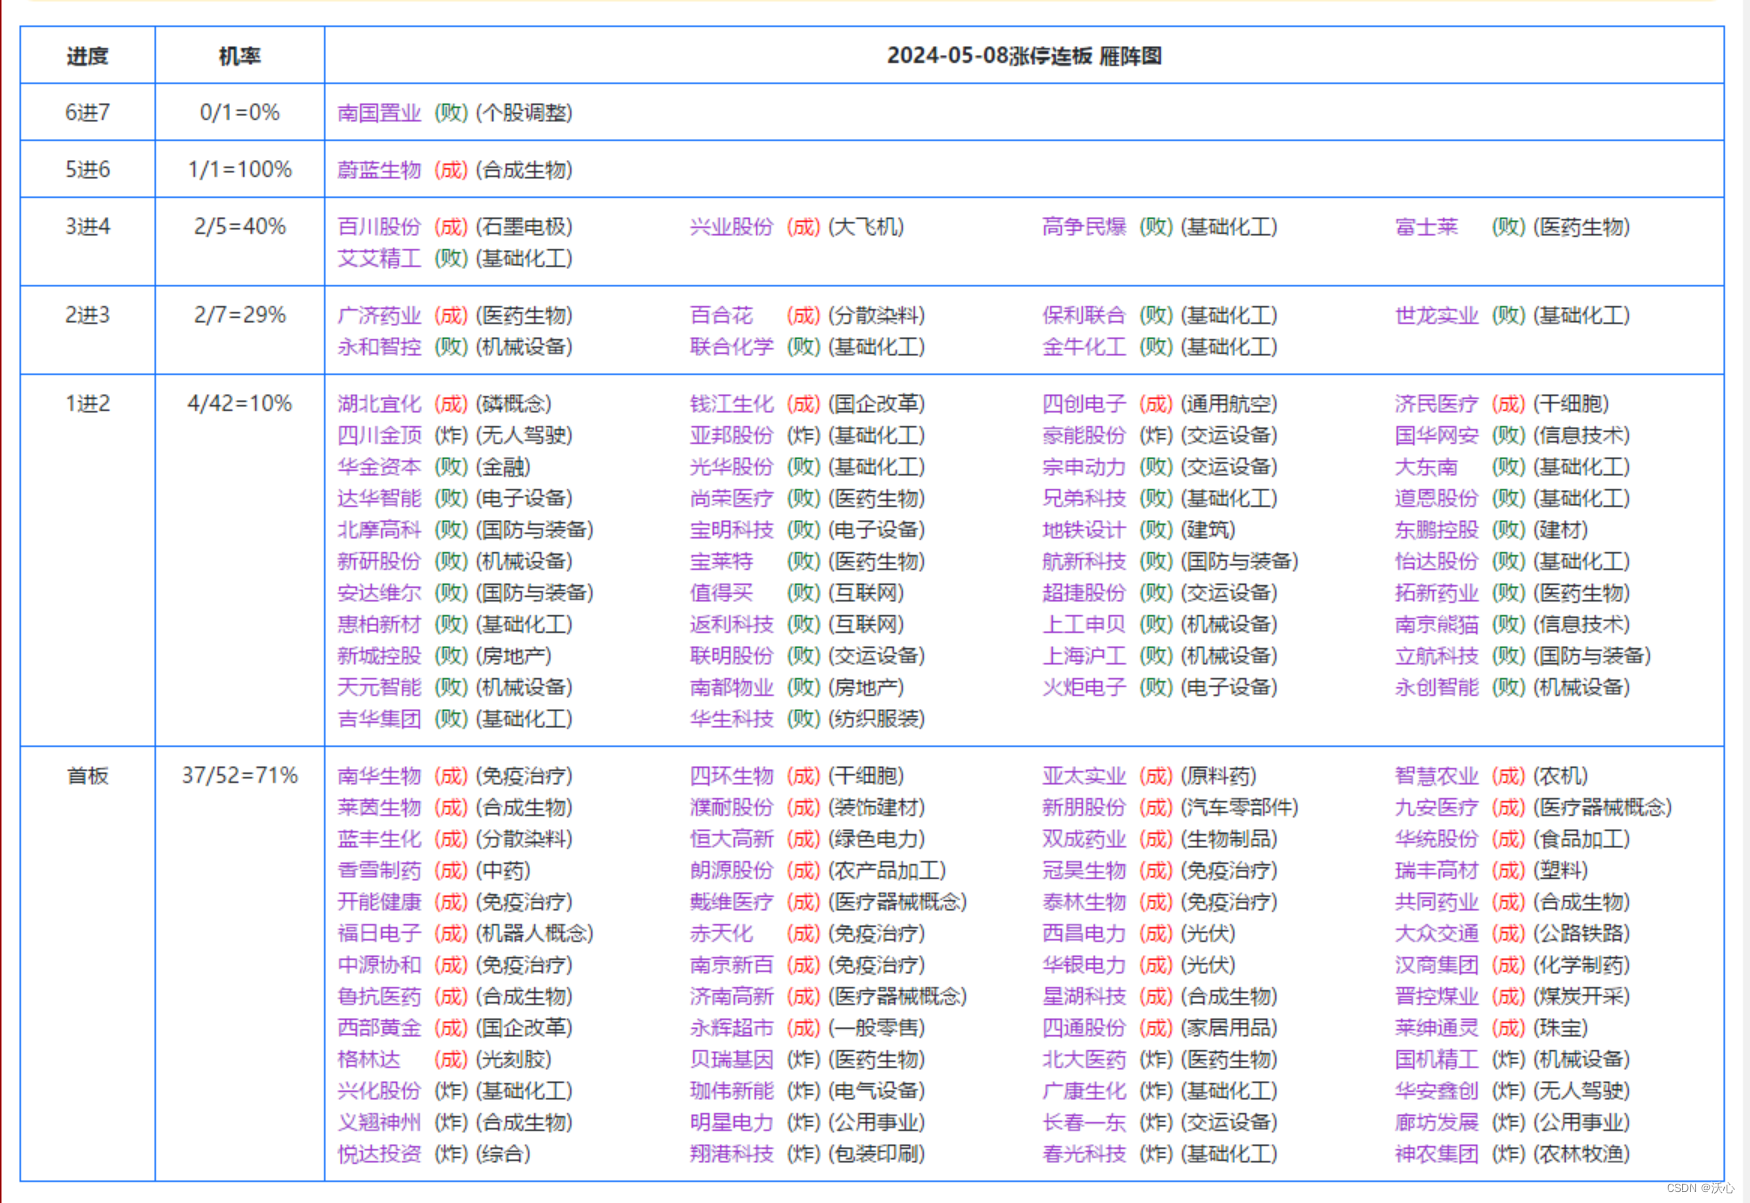Select the 进度 column header
The image size is (1750, 1203).
(x=88, y=56)
